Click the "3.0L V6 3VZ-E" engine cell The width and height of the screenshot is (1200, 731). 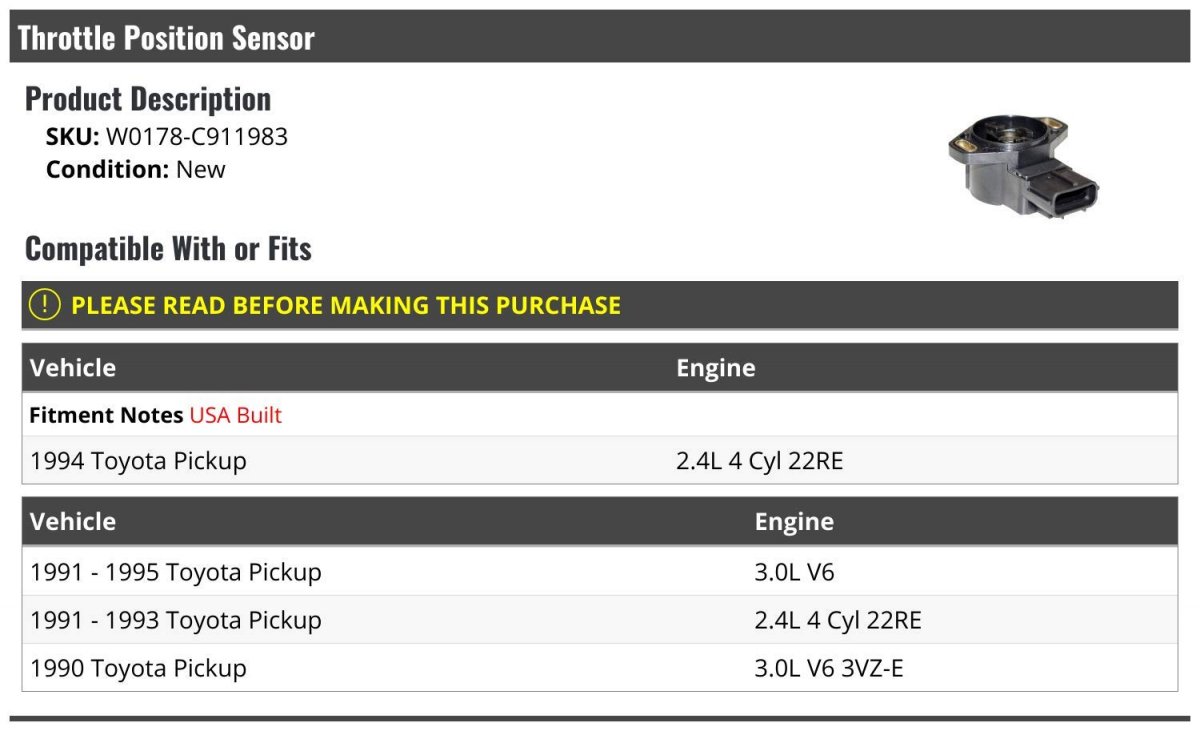coord(829,668)
